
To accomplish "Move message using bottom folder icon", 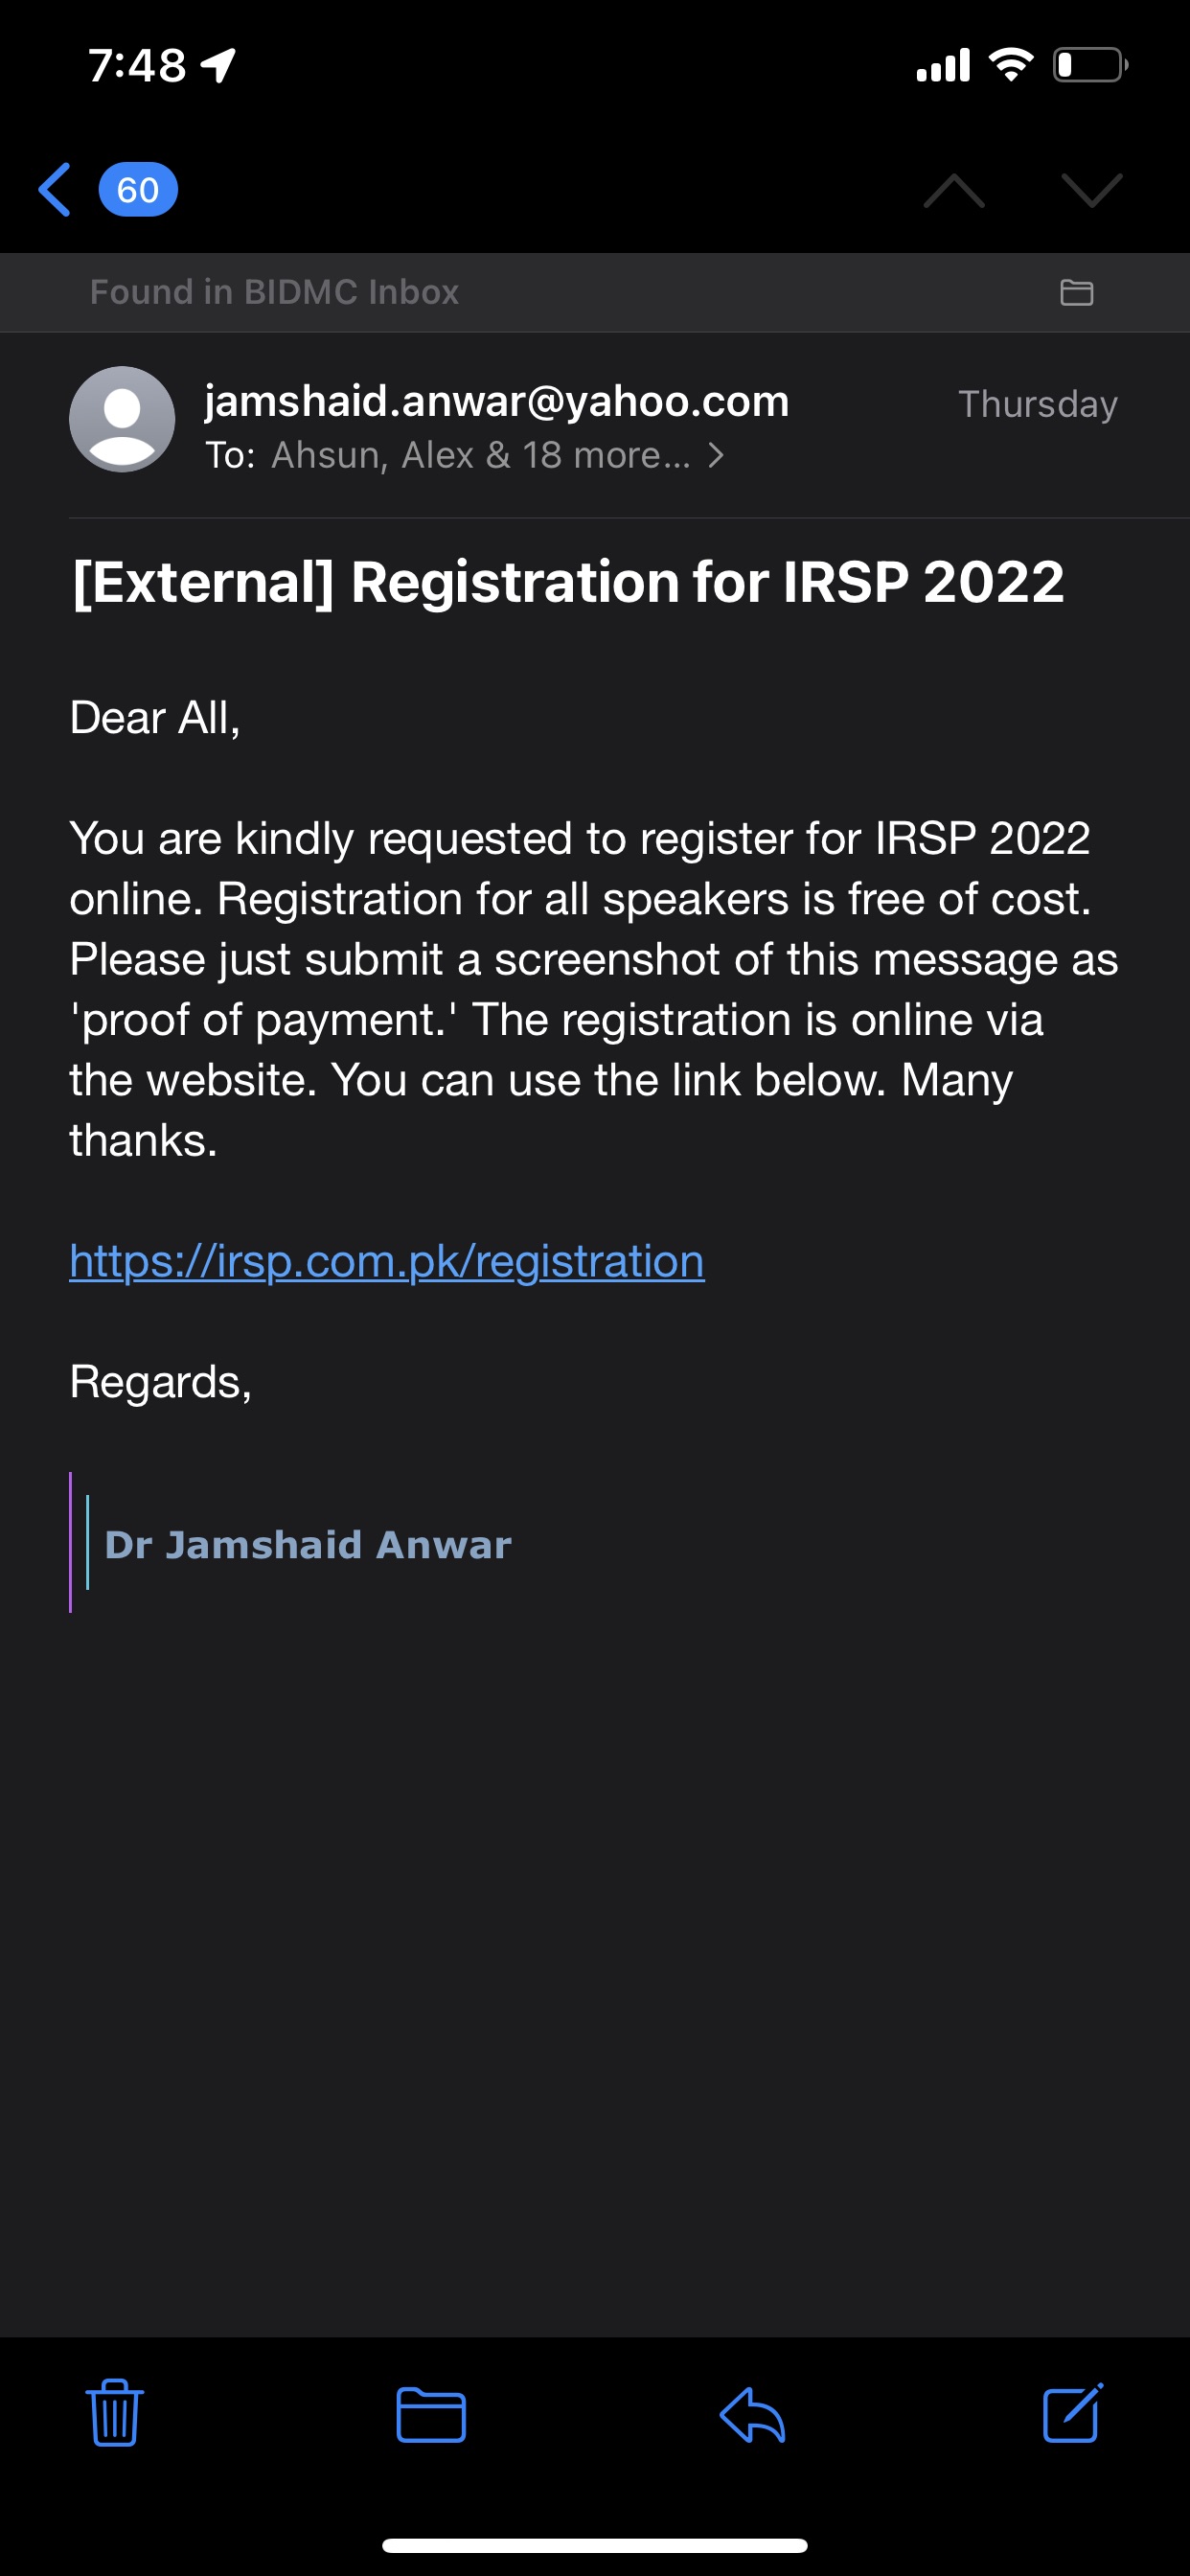I will pos(431,2415).
